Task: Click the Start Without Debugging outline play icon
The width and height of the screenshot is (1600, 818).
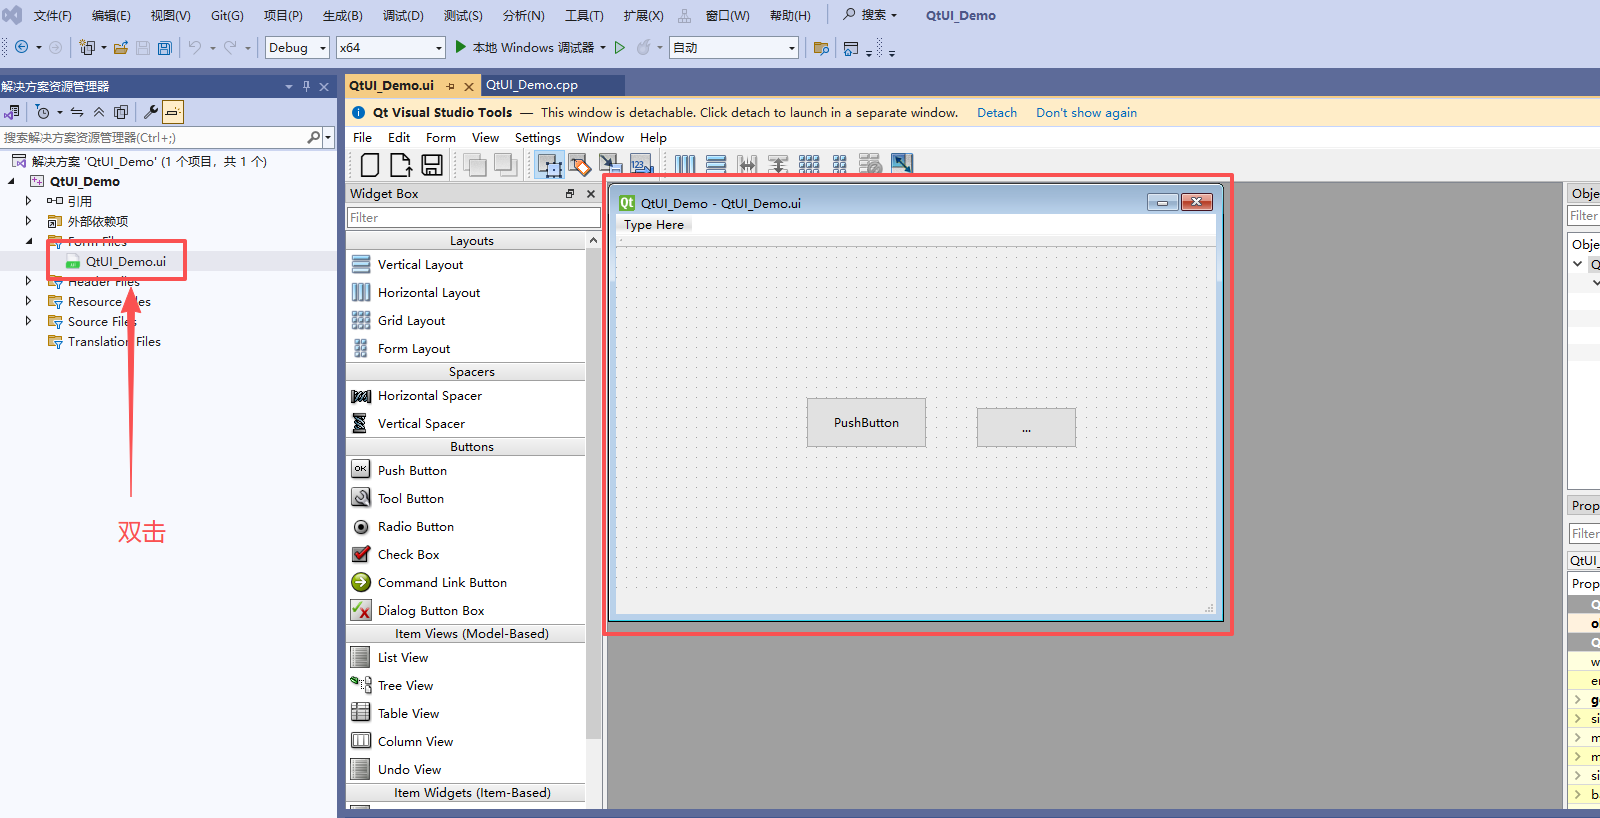Action: [x=620, y=47]
